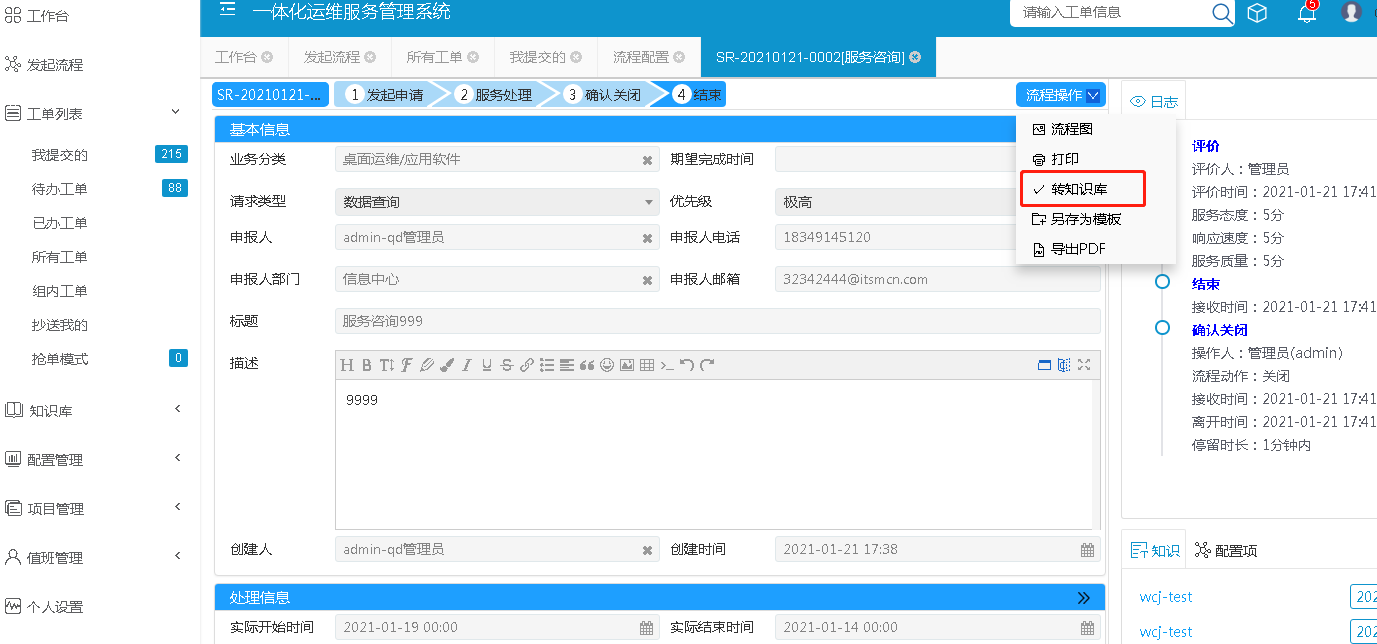Viewport: 1377px width, 644px height.
Task: Toggle the 处理信息 section collapse arrows
Action: click(x=1083, y=598)
